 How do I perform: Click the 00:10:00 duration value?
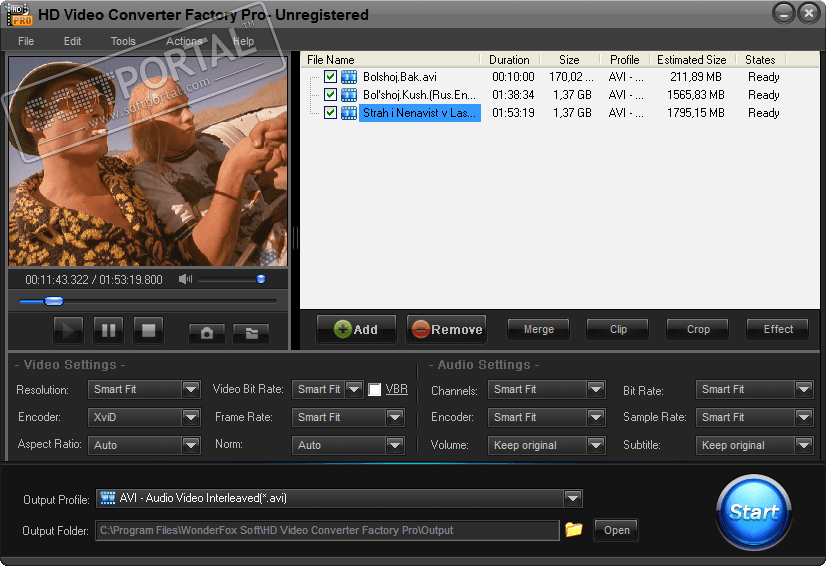tap(513, 77)
